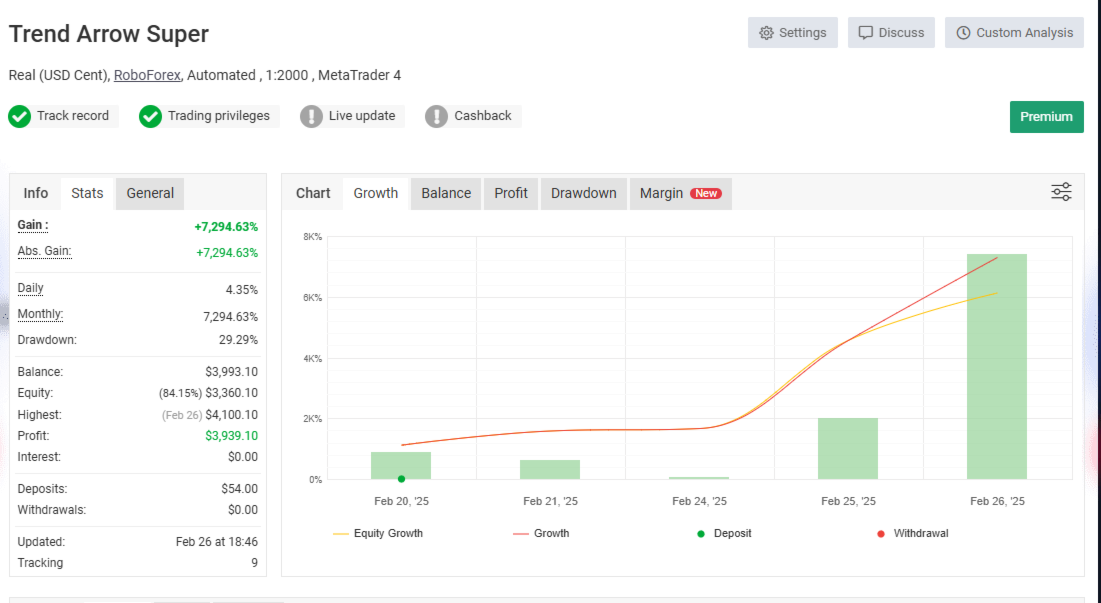This screenshot has height=603, width=1101.
Task: Open chart filter sliders icon
Action: [1061, 192]
